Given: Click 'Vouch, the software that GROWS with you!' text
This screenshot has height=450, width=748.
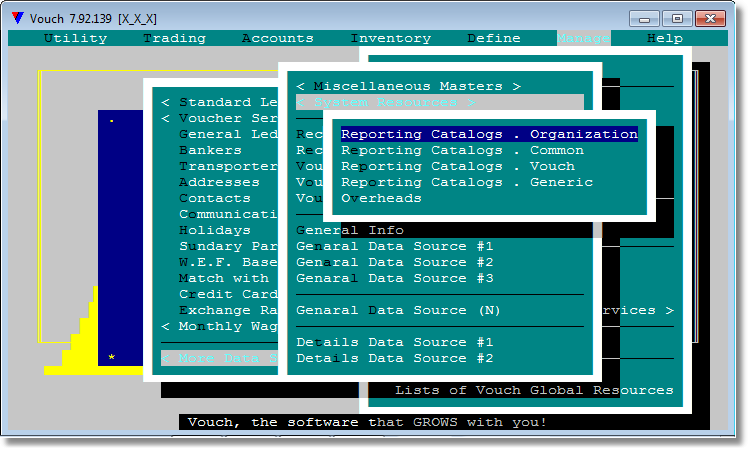Looking at the screenshot, I should click(367, 422).
